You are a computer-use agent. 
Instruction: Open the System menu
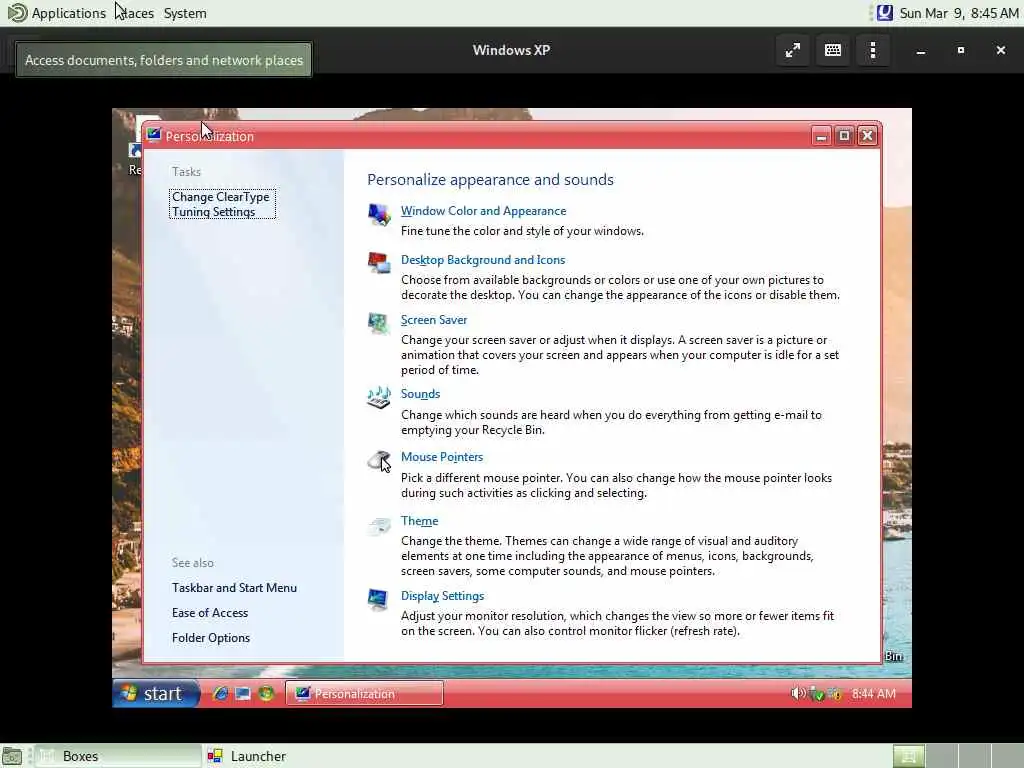[x=185, y=13]
